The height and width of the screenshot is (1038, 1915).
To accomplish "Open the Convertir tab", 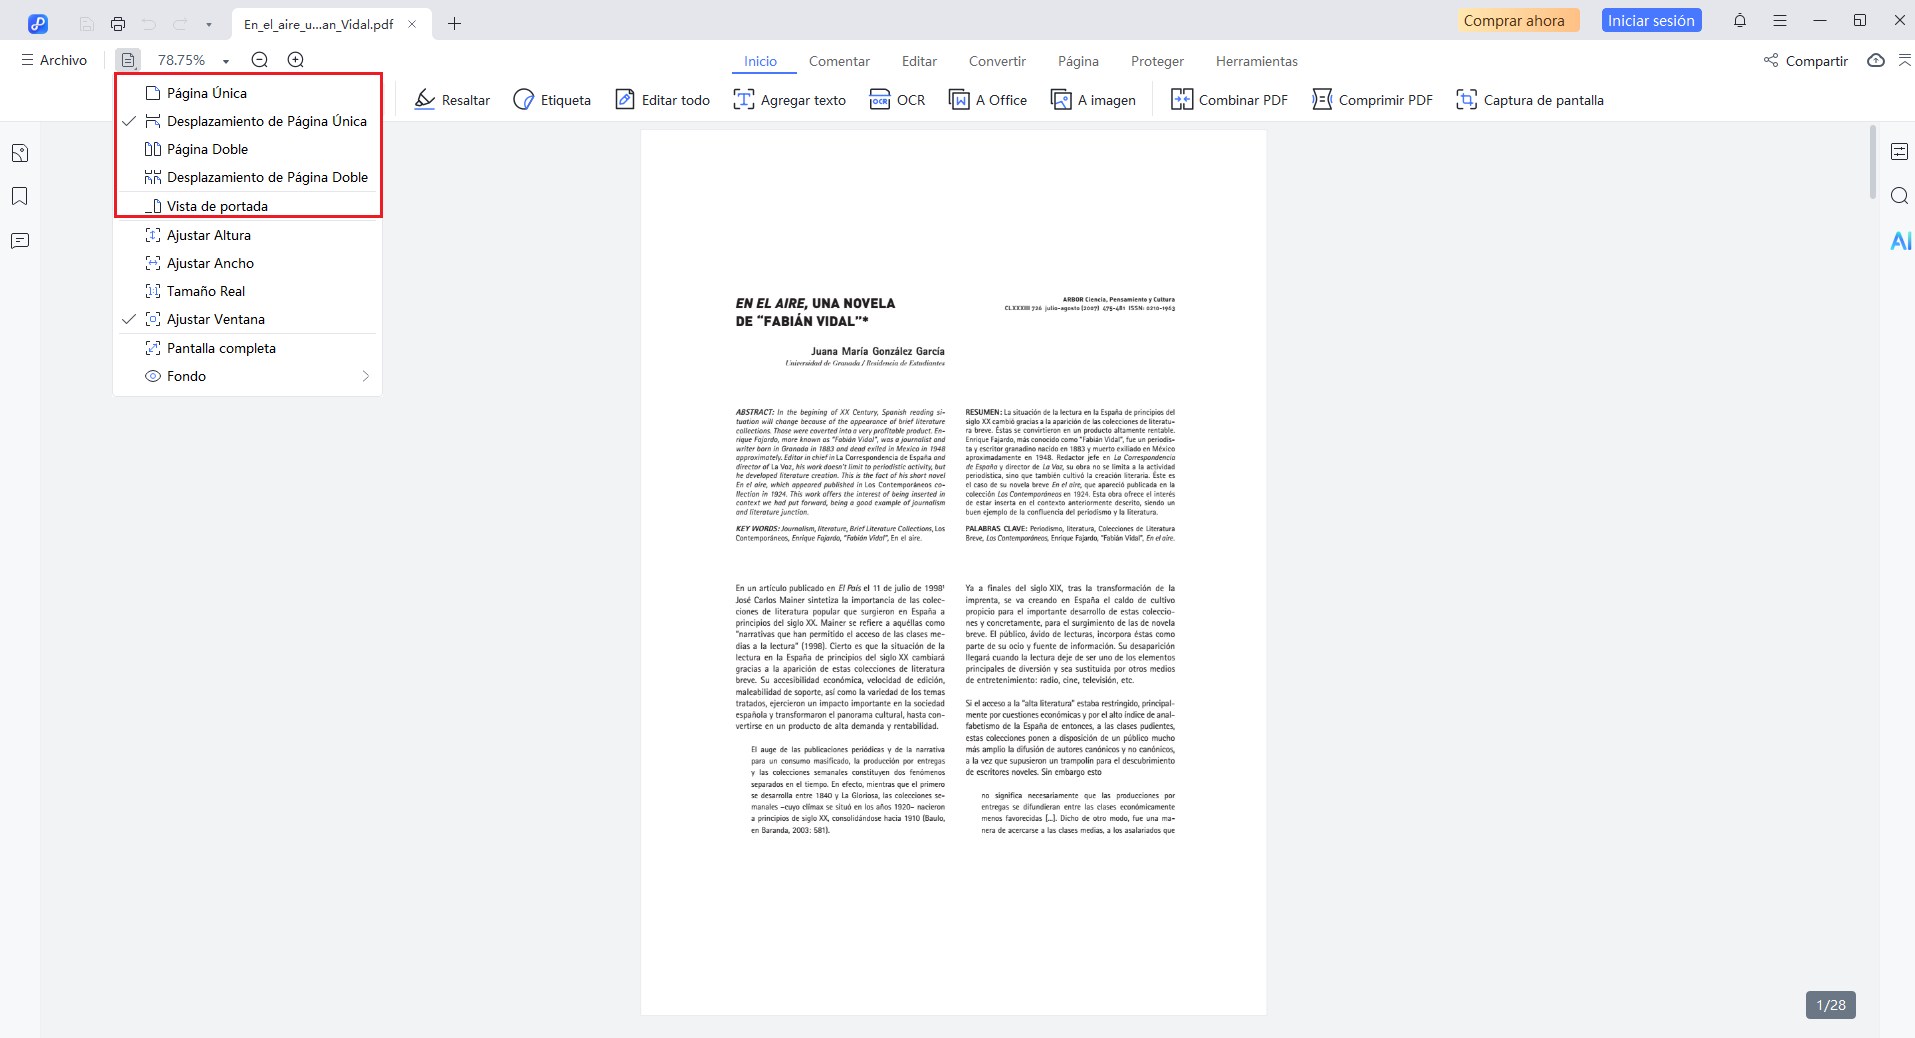I will click(x=997, y=61).
